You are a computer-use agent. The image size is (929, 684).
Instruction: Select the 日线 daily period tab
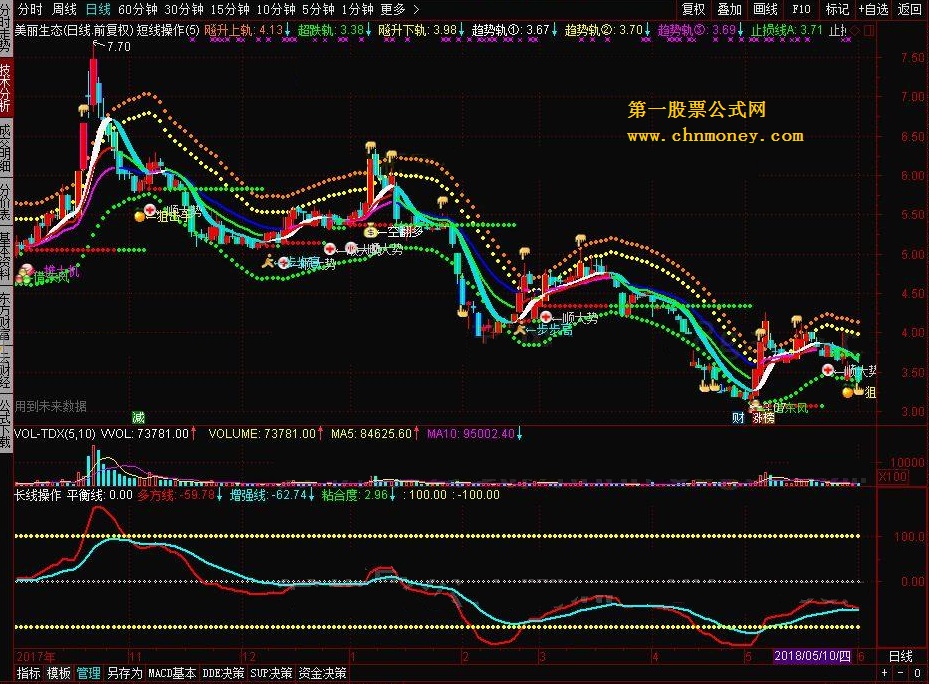(98, 9)
